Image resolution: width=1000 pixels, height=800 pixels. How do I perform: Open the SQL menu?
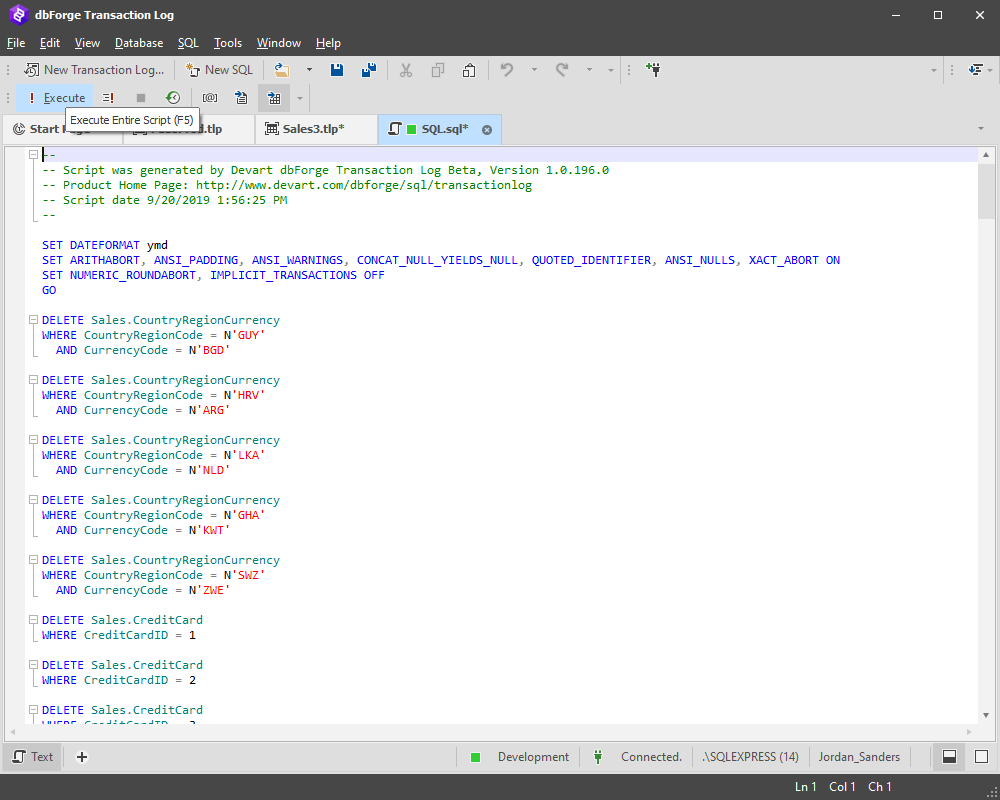click(x=188, y=43)
